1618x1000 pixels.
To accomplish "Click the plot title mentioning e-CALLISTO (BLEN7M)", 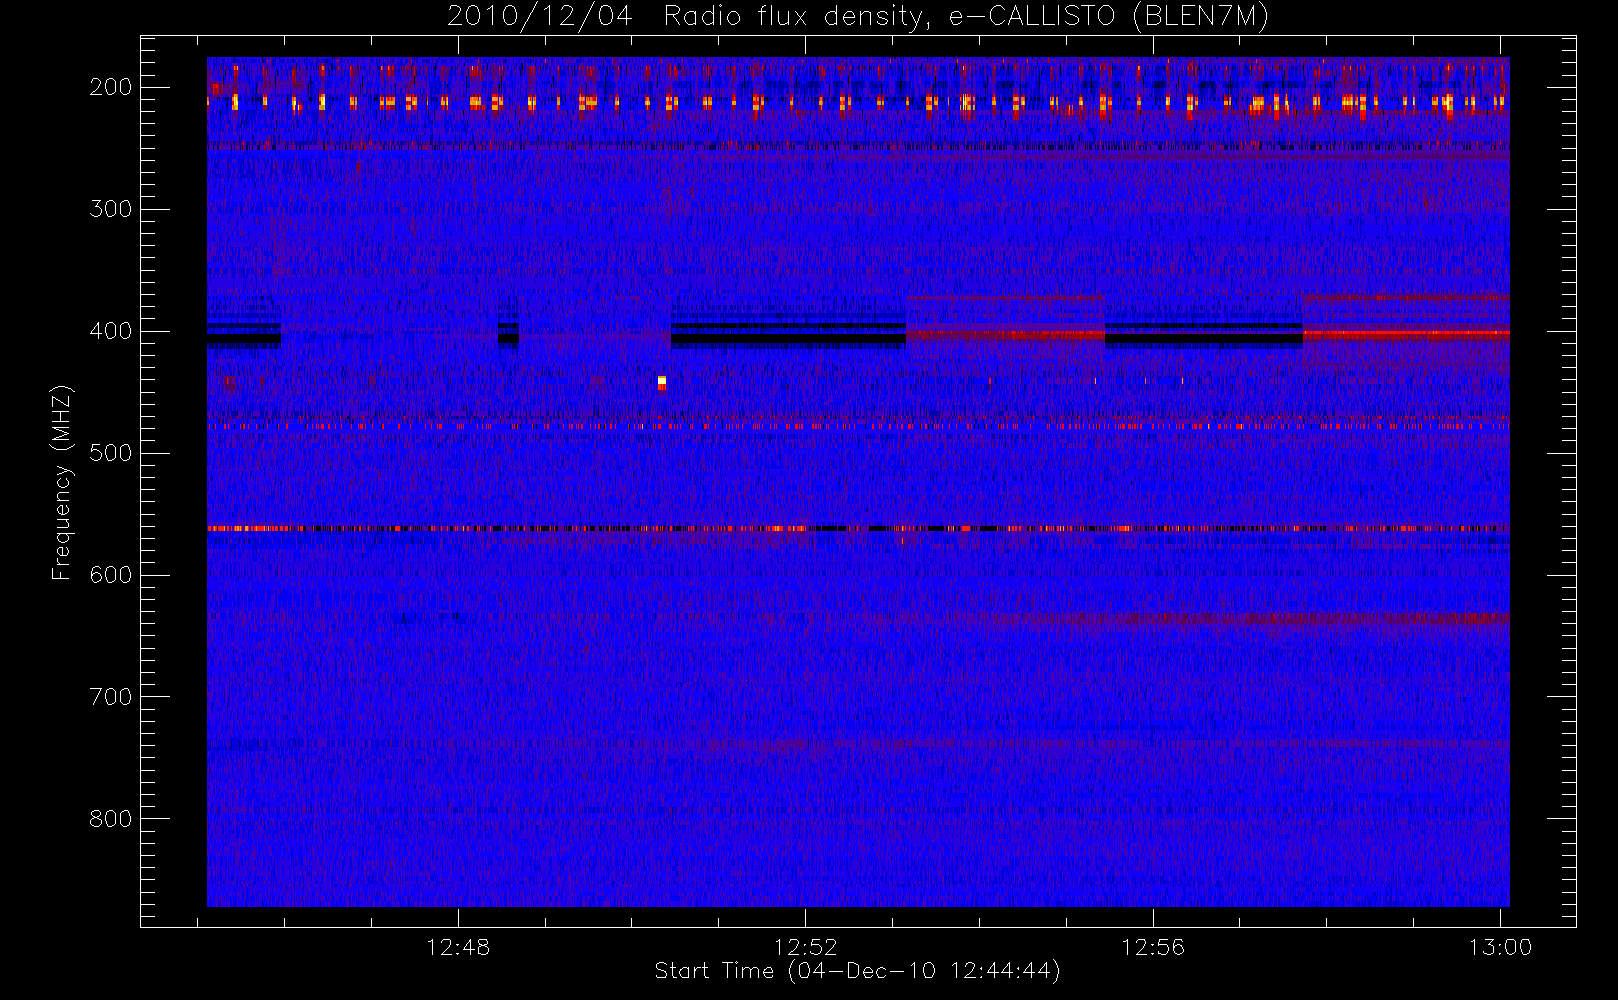I will [x=858, y=17].
